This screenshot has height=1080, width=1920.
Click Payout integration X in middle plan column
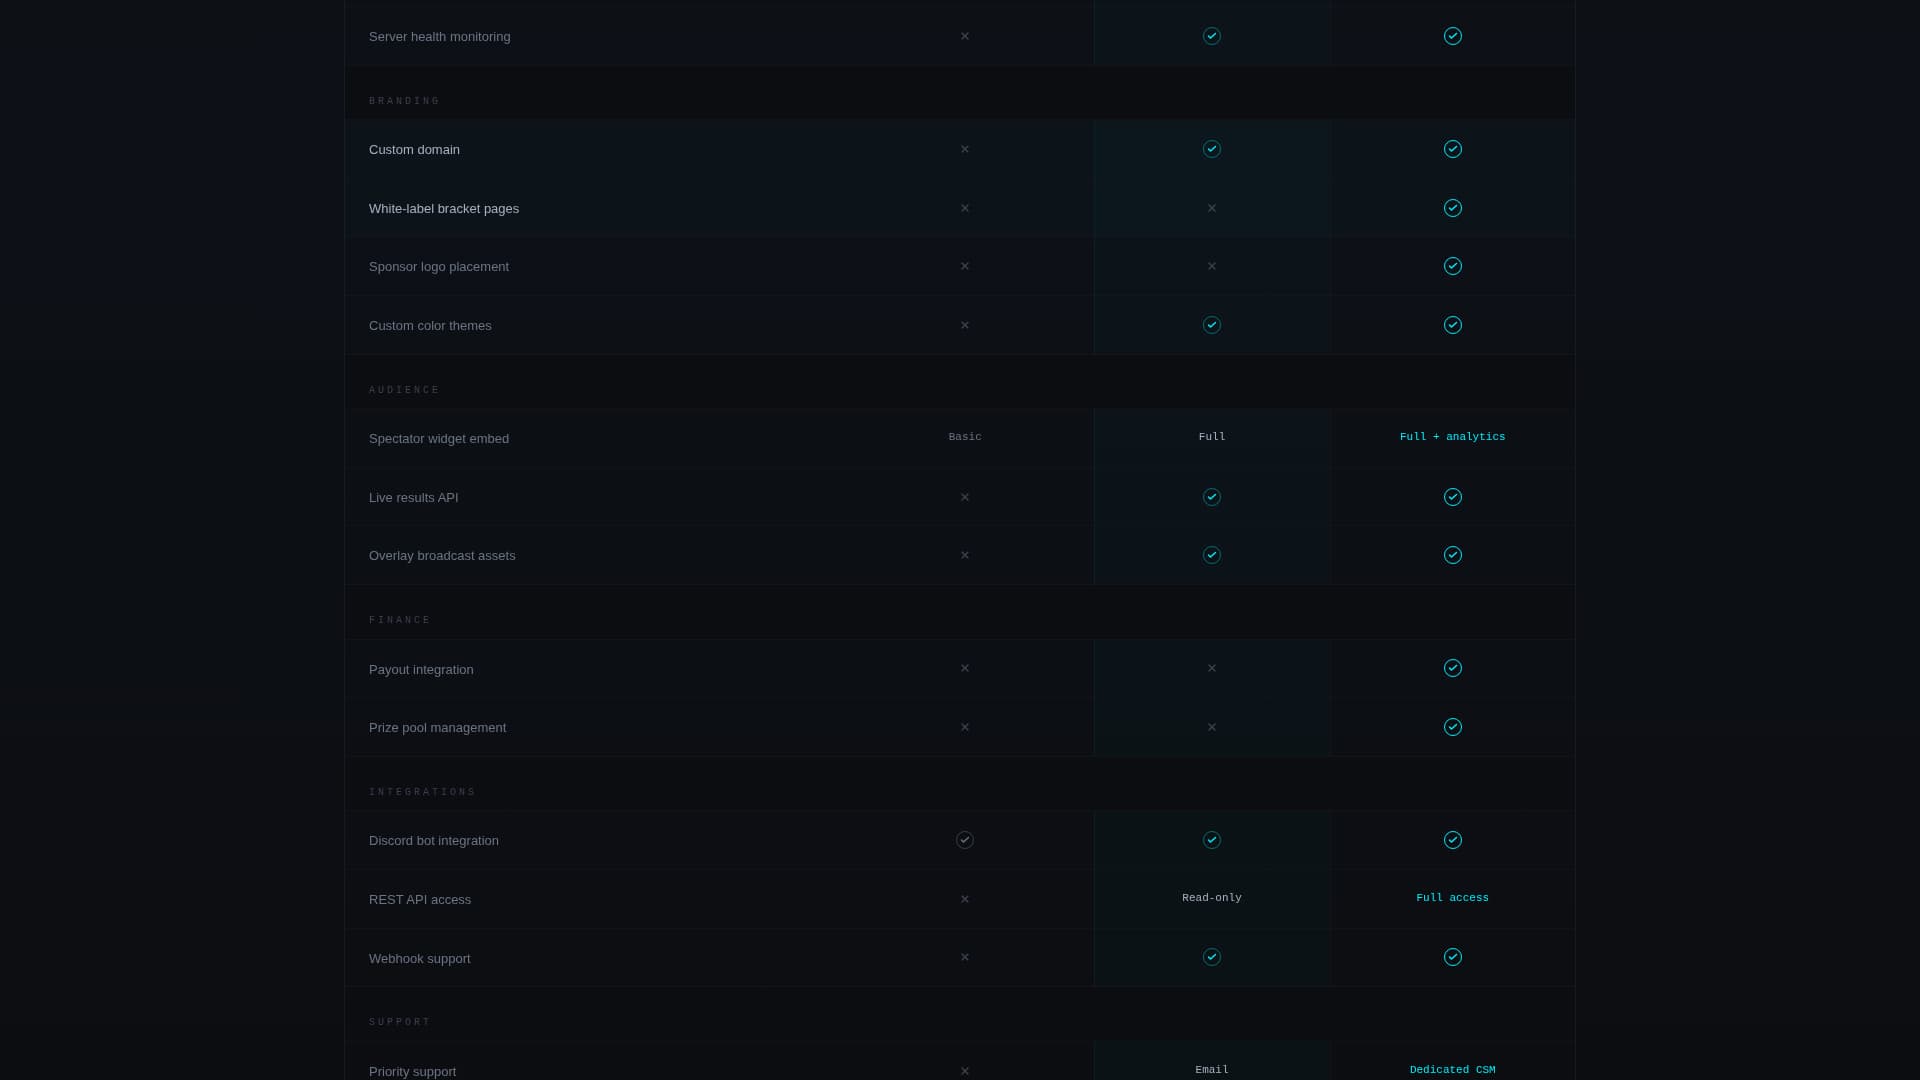[1212, 668]
